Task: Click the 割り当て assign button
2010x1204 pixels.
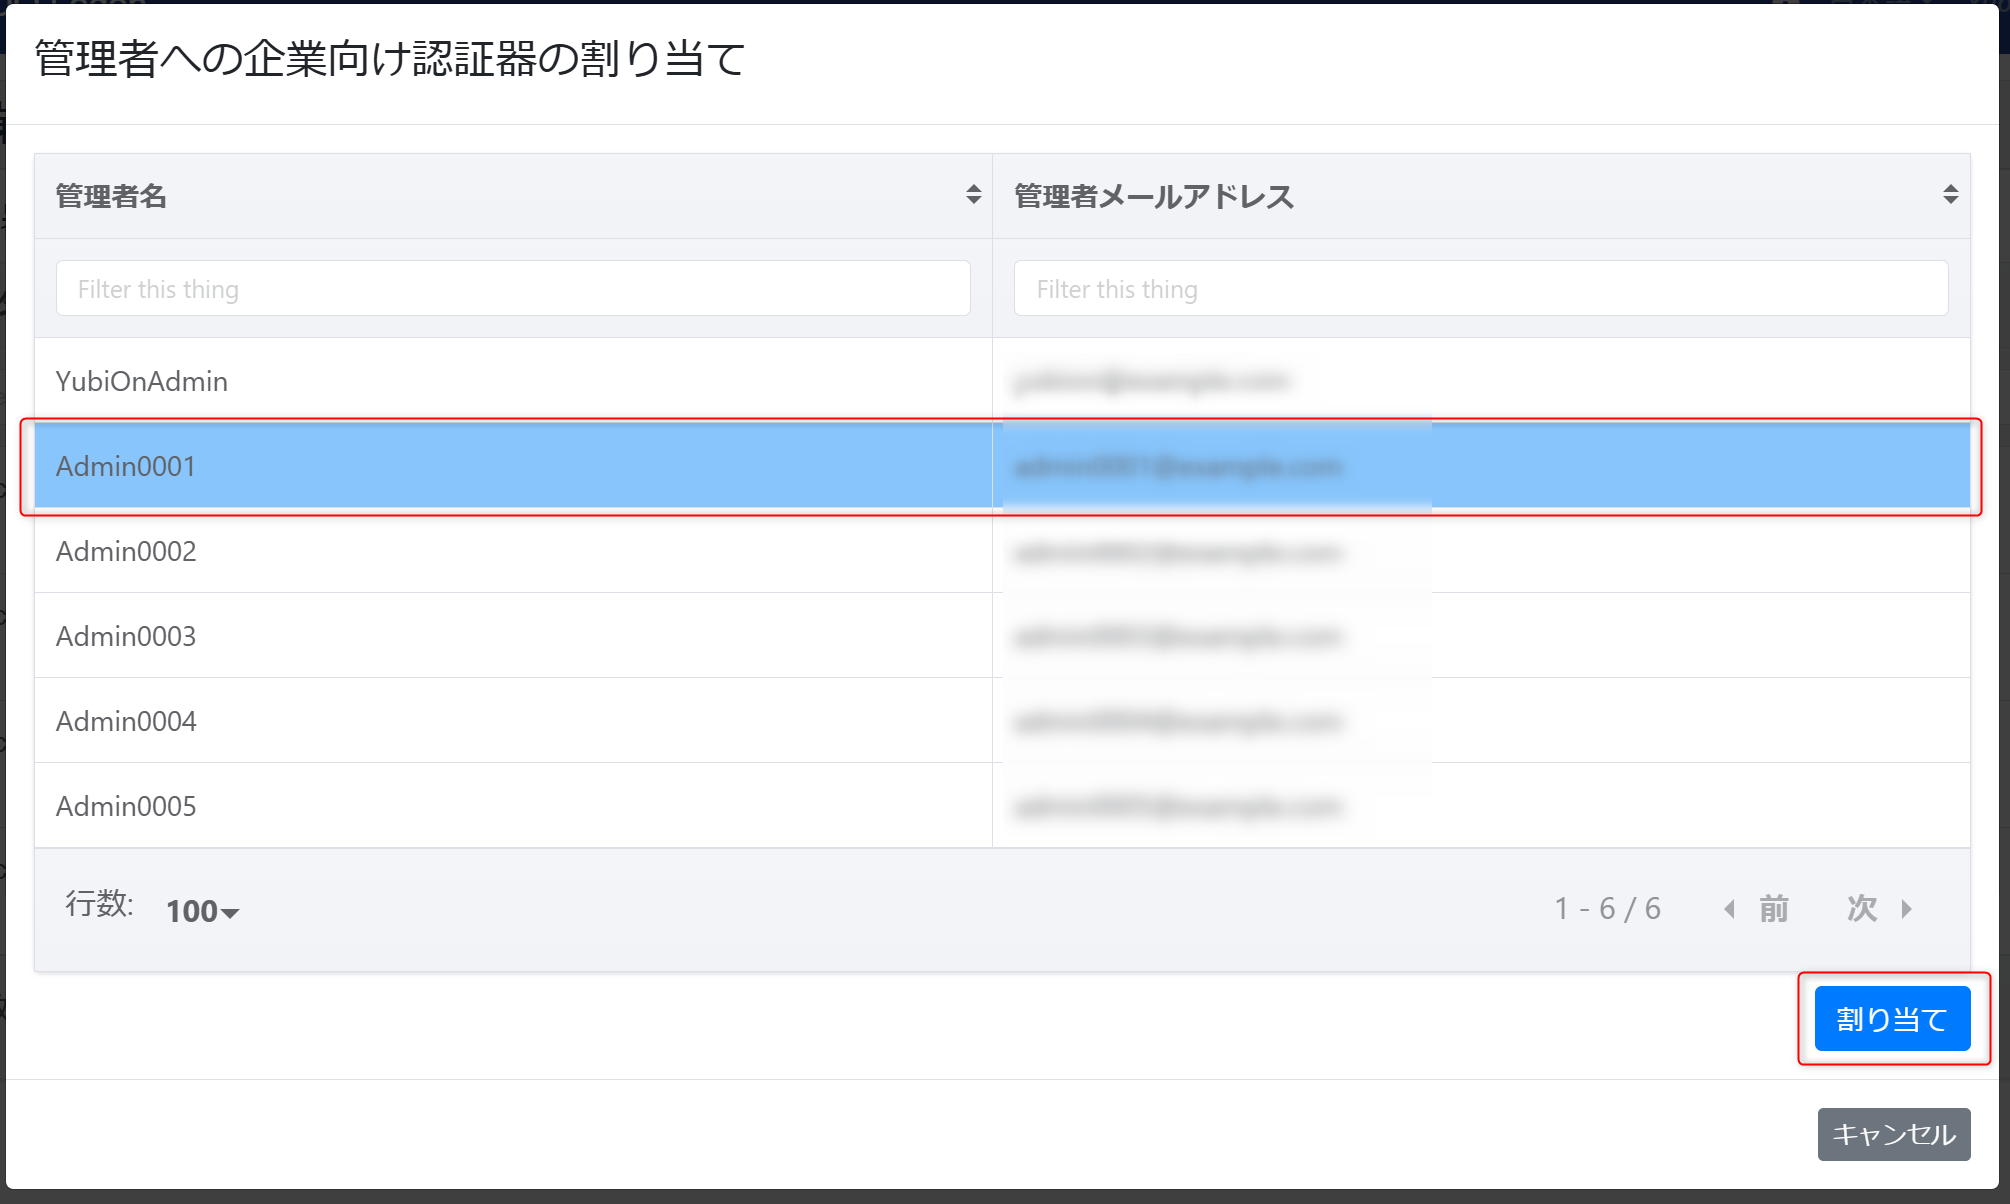Action: point(1892,1019)
